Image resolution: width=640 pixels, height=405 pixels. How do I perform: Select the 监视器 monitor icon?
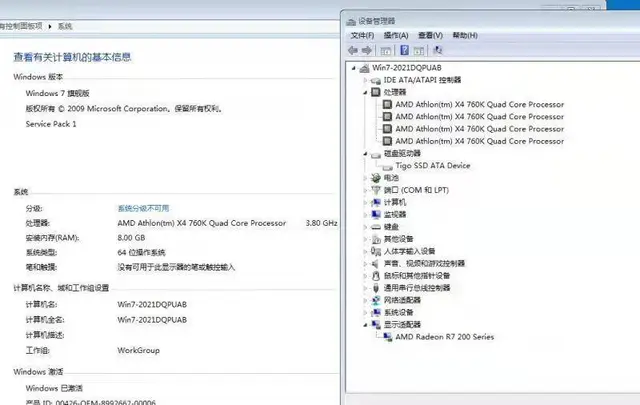[x=376, y=215]
